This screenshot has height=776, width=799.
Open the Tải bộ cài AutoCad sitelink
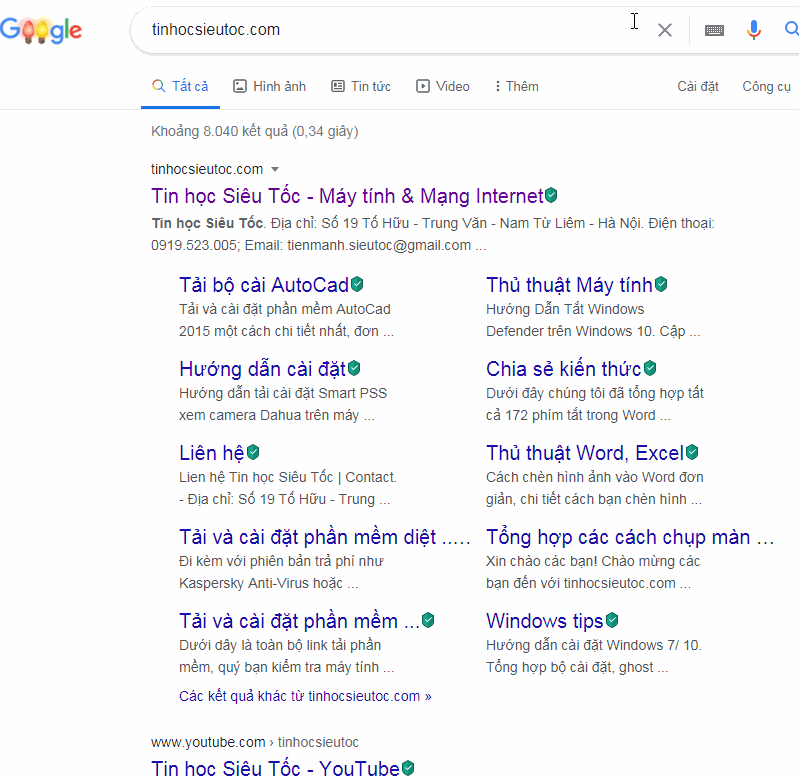[x=264, y=285]
